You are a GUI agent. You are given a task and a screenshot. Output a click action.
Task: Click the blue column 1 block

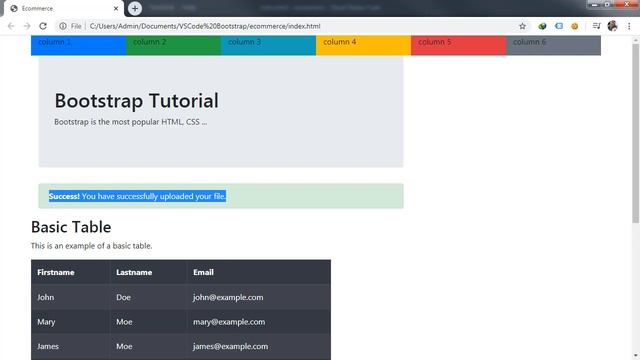(78, 45)
